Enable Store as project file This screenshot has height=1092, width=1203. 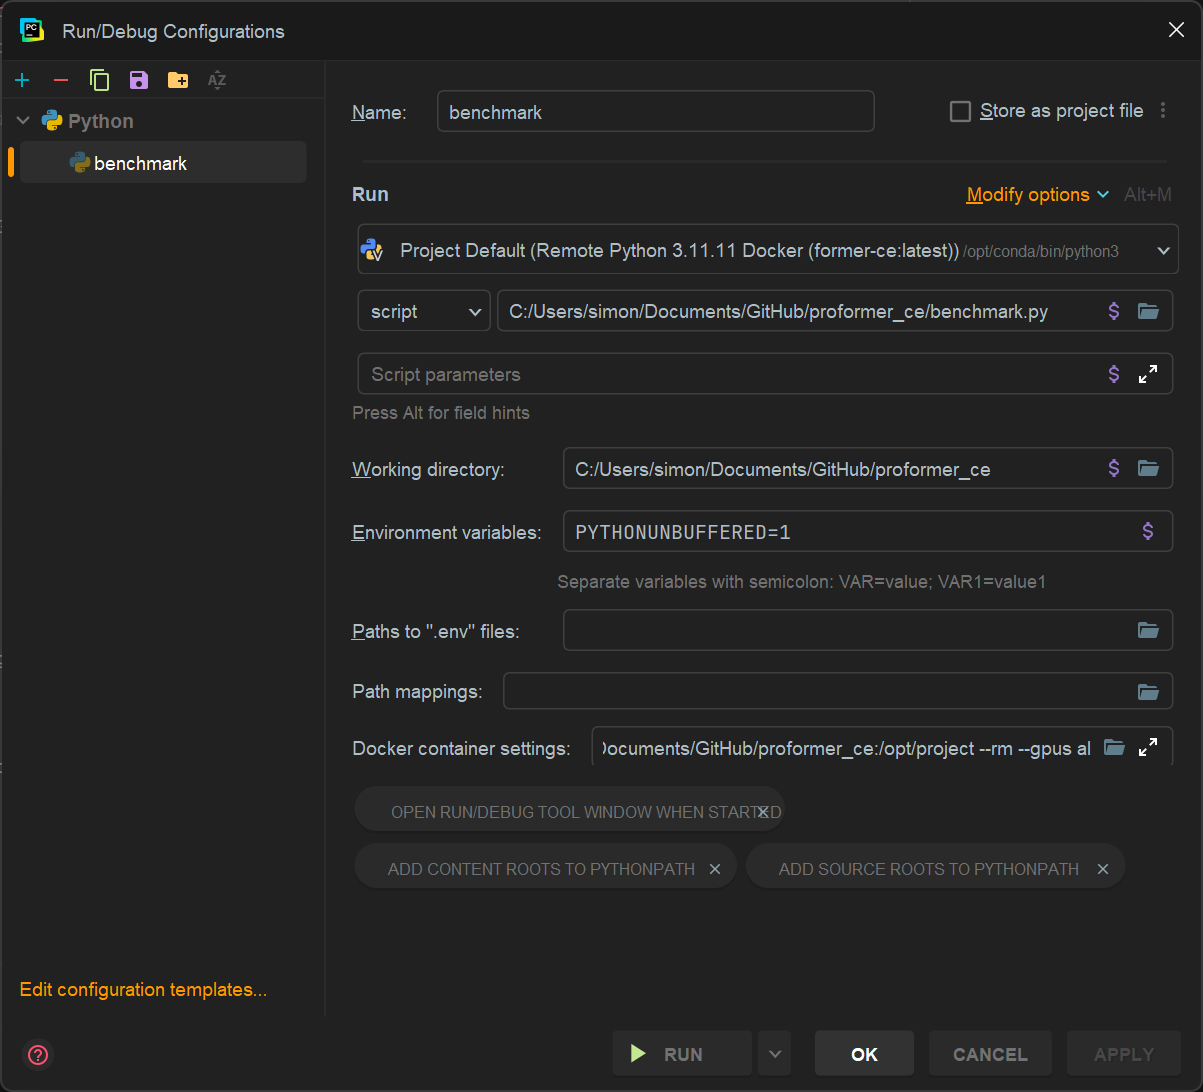pyautogui.click(x=960, y=111)
